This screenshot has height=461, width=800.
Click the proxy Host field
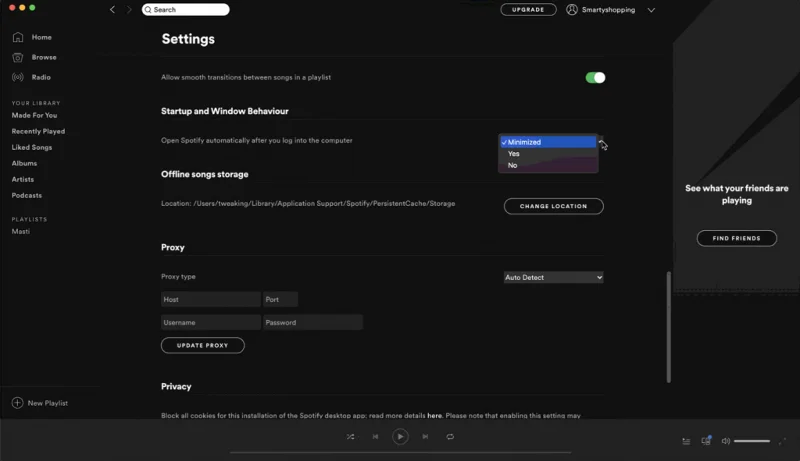click(211, 299)
